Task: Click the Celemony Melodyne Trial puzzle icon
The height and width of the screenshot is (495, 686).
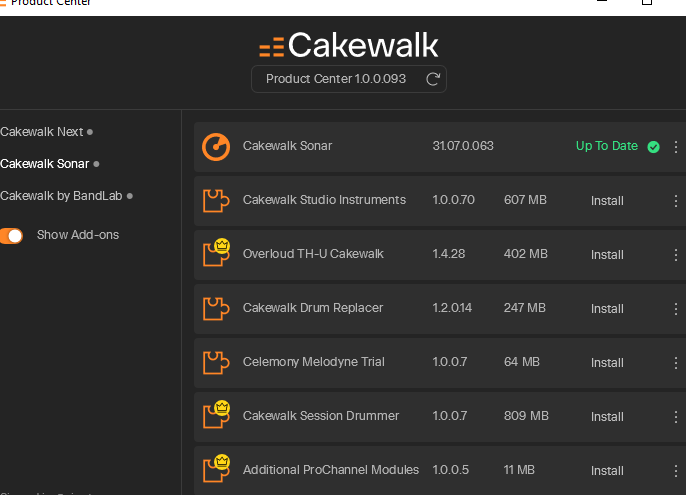Action: click(216, 362)
